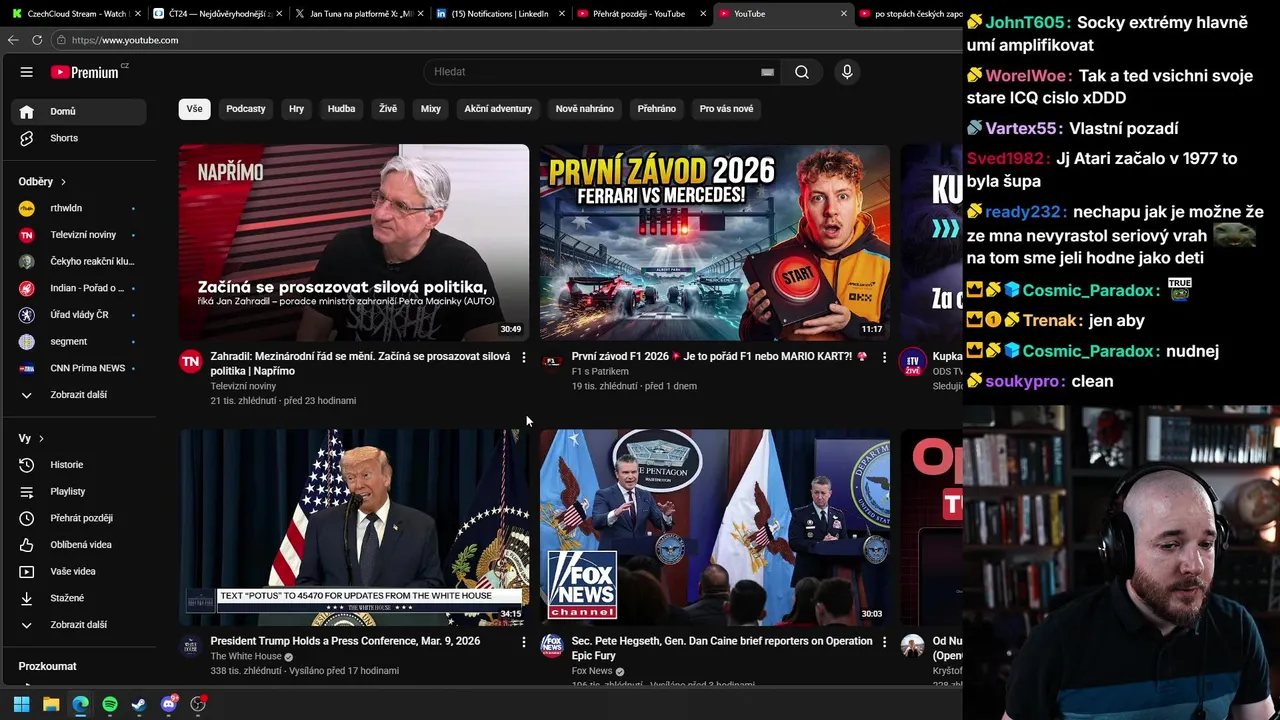Open Stažené in sidebar

(79, 598)
